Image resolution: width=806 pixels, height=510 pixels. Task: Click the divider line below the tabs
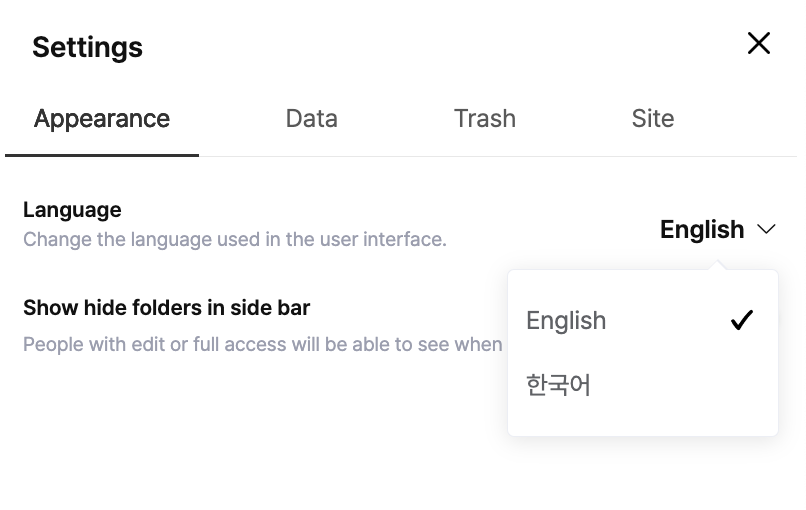(500, 157)
